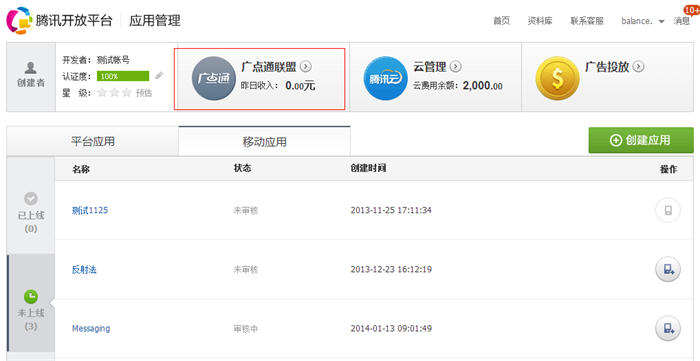Click the green 创建应用 button
This screenshot has width=700, height=361.
tap(641, 140)
